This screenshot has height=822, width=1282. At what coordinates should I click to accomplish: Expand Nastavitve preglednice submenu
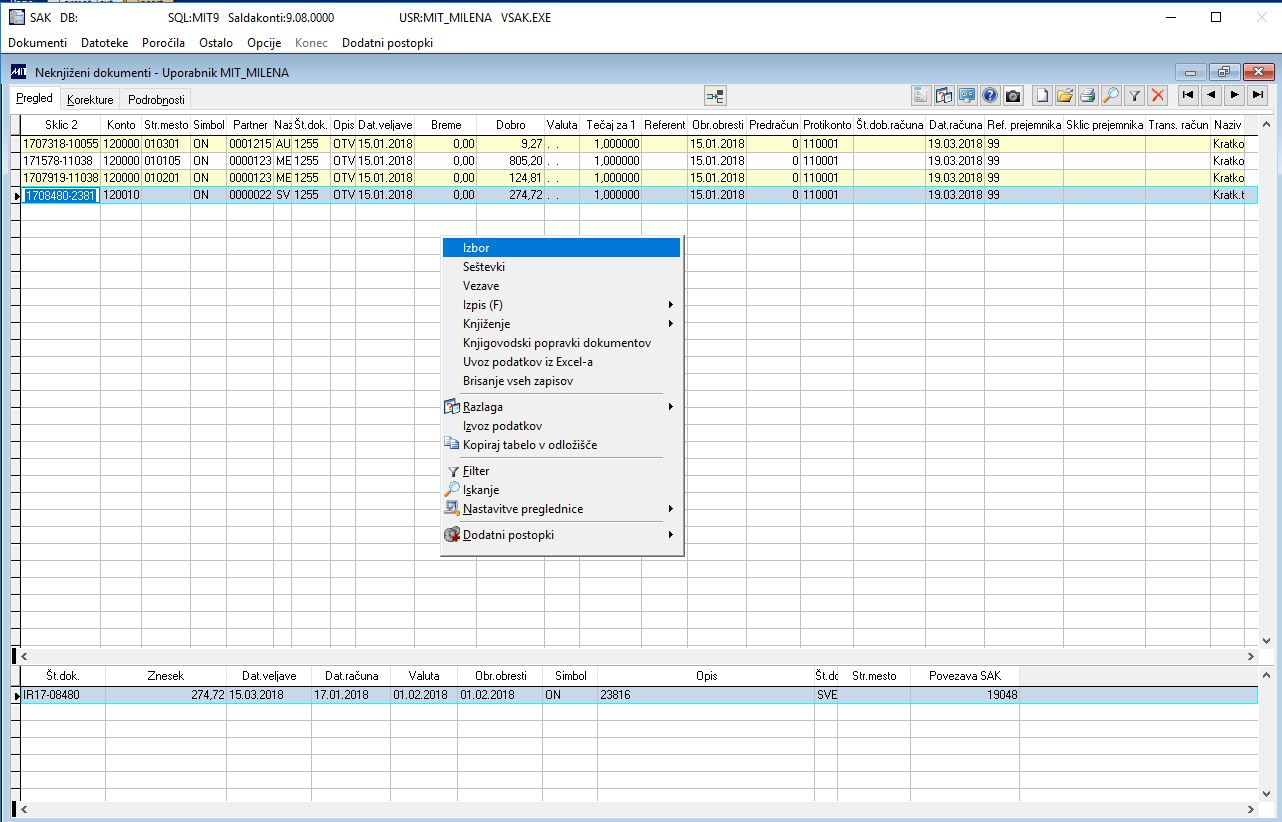(562, 509)
